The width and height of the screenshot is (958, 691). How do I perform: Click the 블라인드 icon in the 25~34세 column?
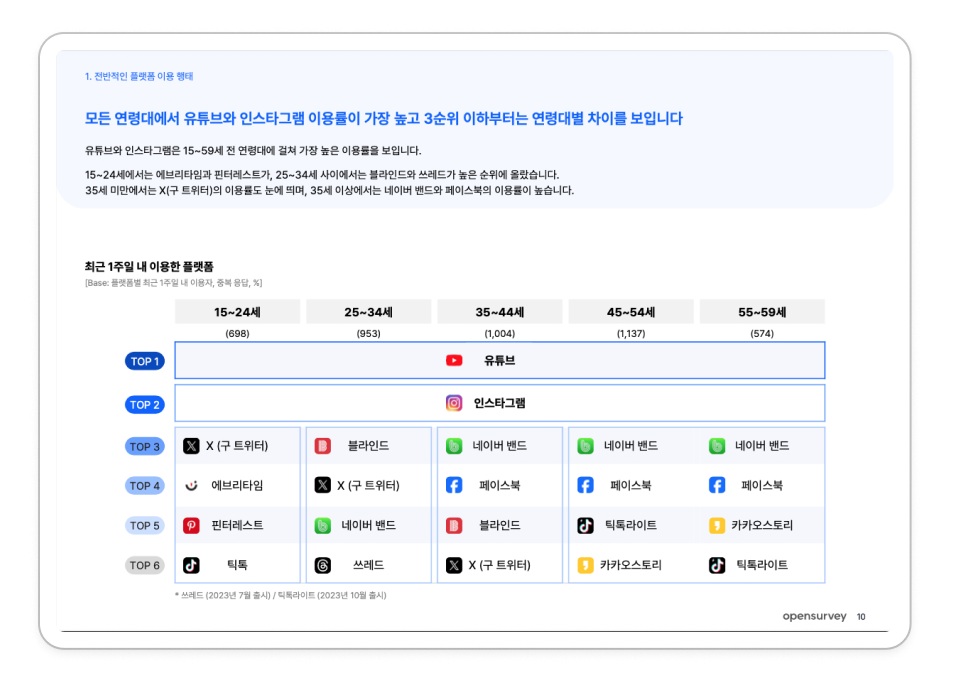coord(323,446)
